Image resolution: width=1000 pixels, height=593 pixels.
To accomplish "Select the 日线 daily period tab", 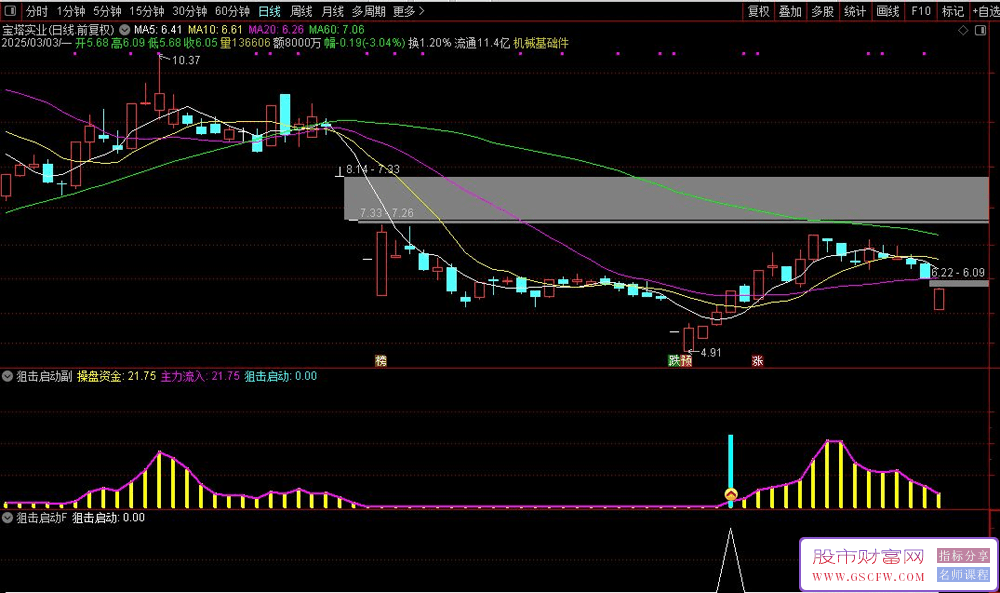I will tap(269, 11).
